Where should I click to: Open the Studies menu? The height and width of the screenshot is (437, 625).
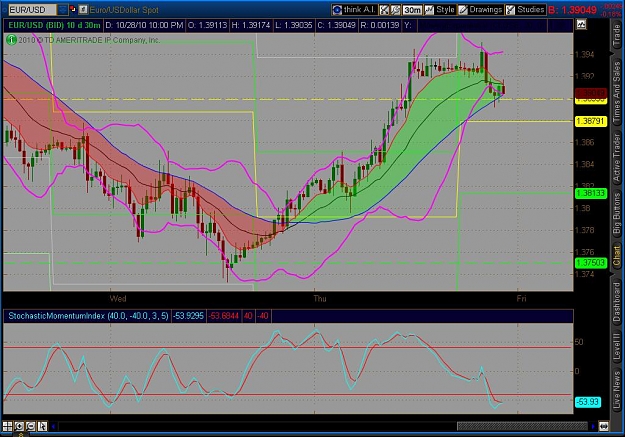pos(525,10)
